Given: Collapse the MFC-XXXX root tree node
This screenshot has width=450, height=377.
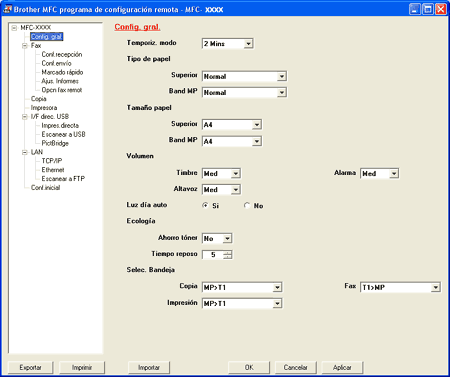Looking at the screenshot, I should [14, 28].
